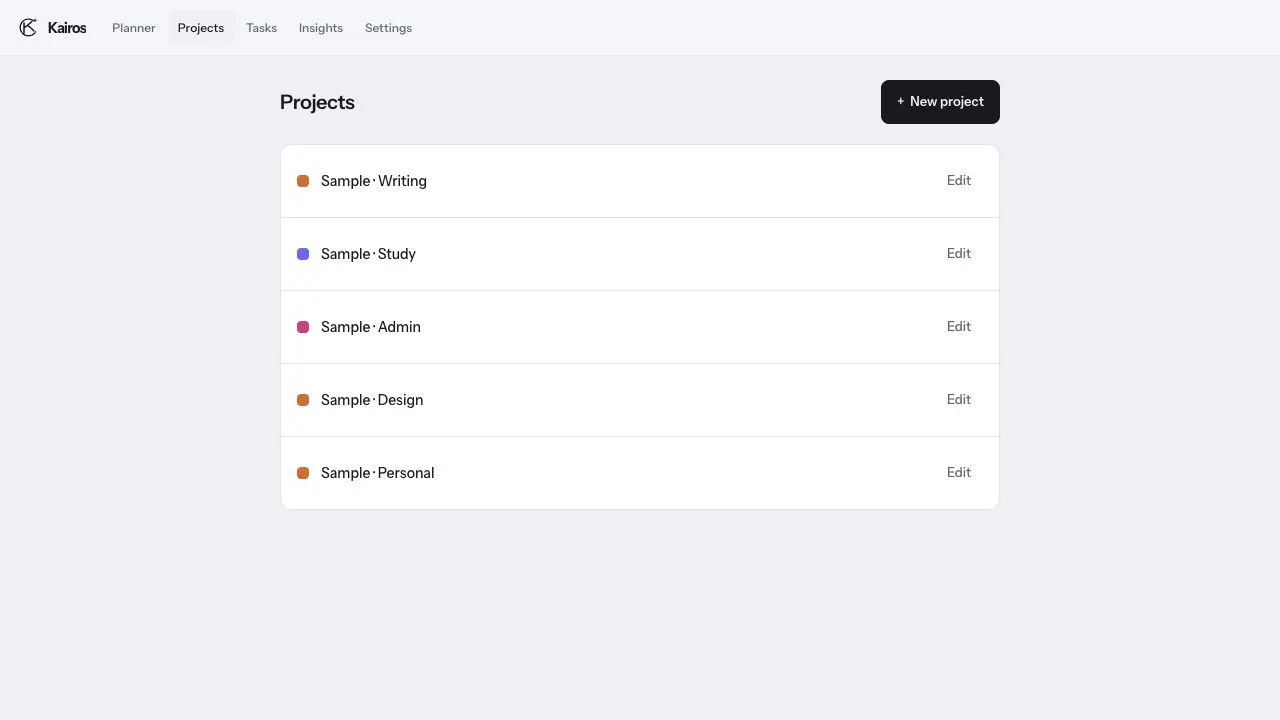Click the pink swatch beside Sample · Admin
The image size is (1280, 720).
[x=303, y=327]
